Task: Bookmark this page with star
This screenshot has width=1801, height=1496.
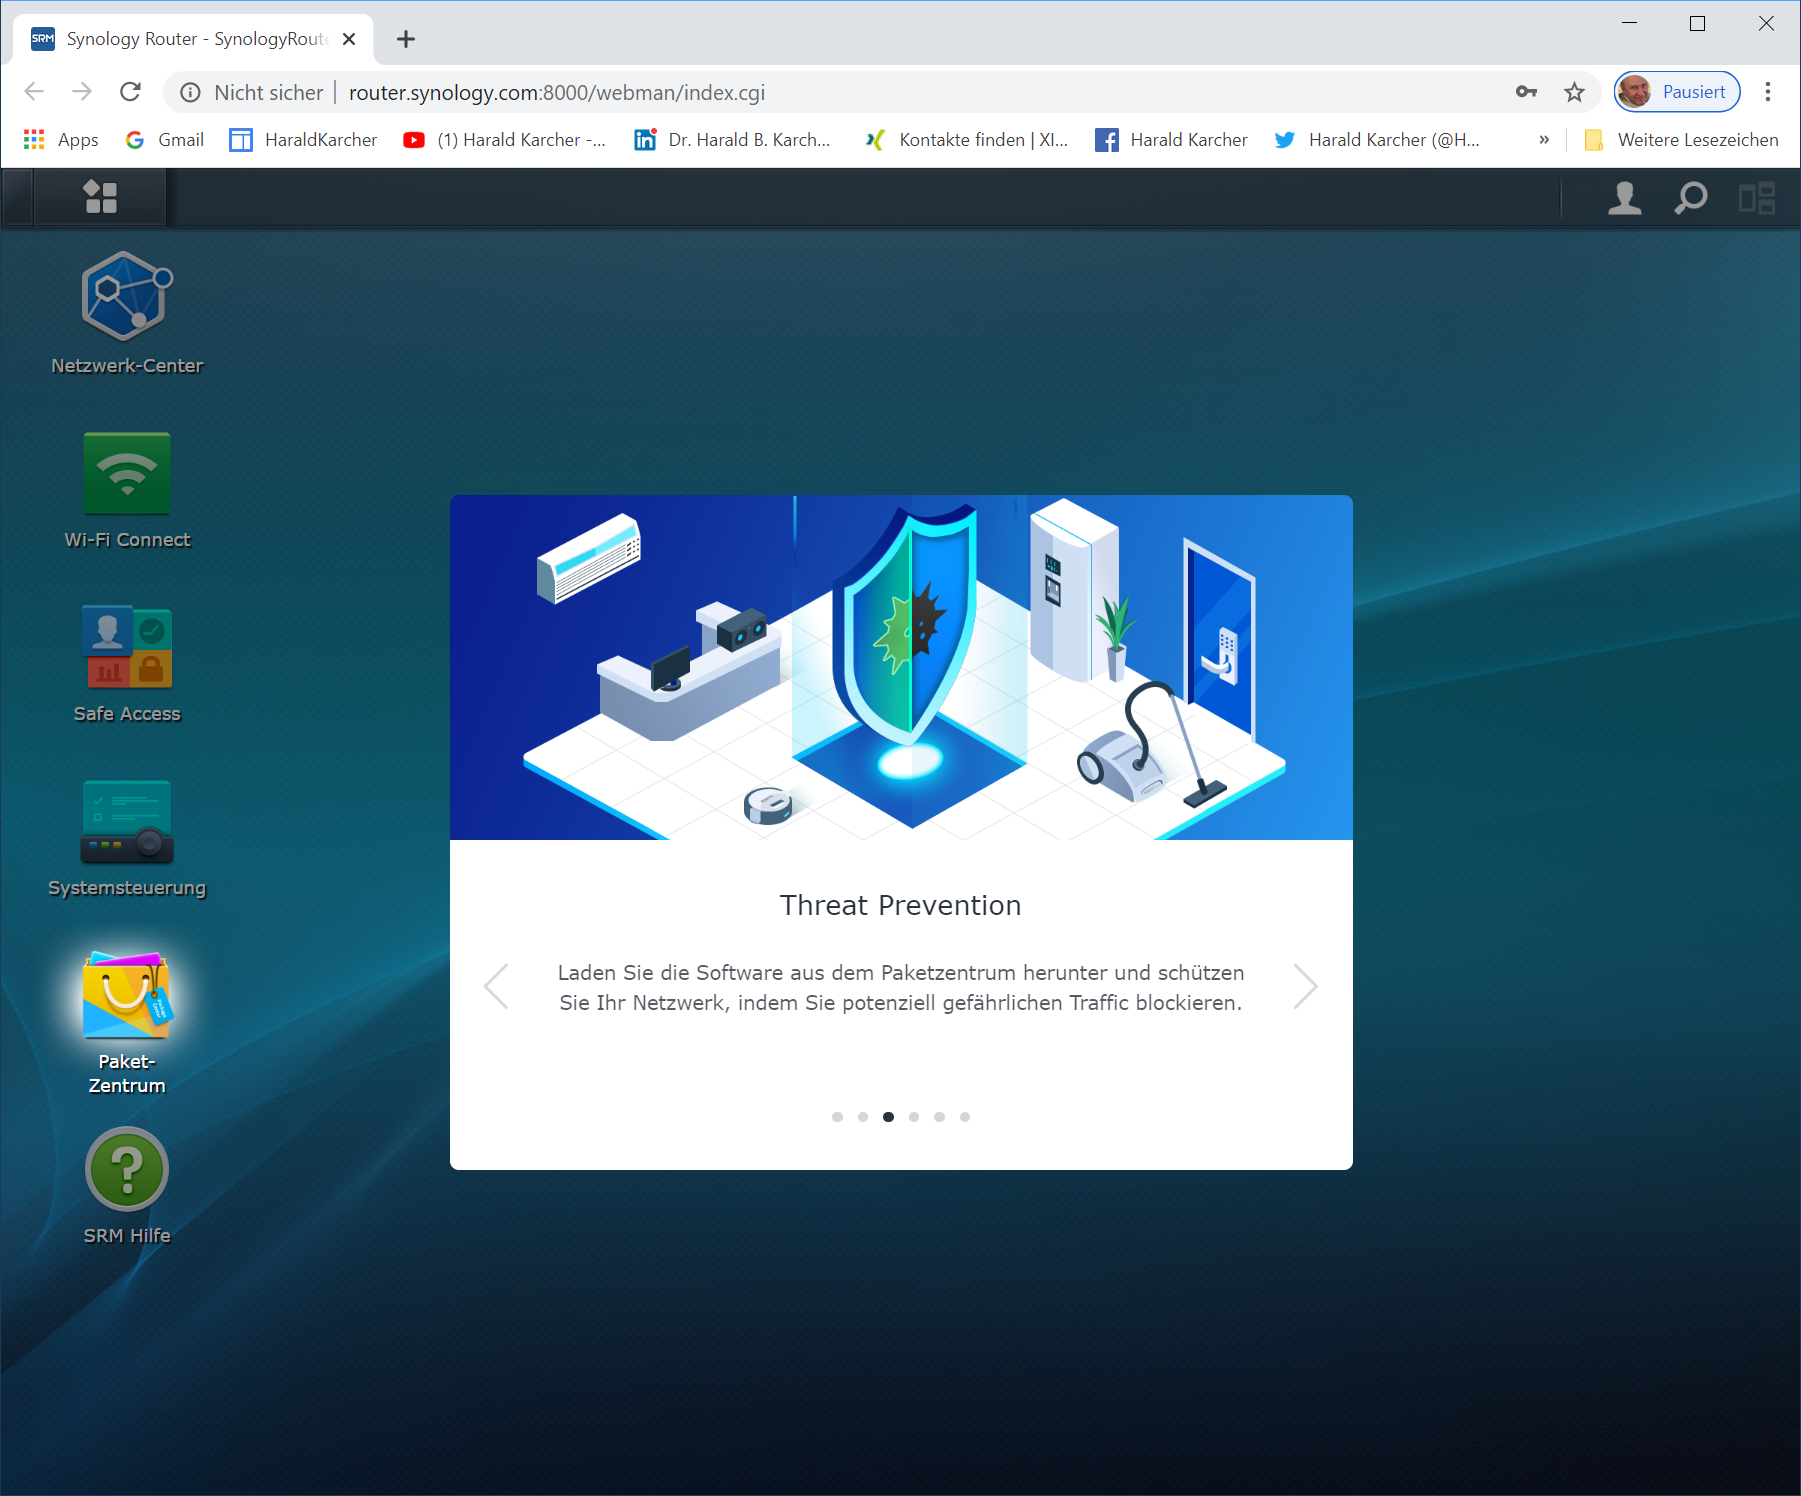Action: [1575, 92]
